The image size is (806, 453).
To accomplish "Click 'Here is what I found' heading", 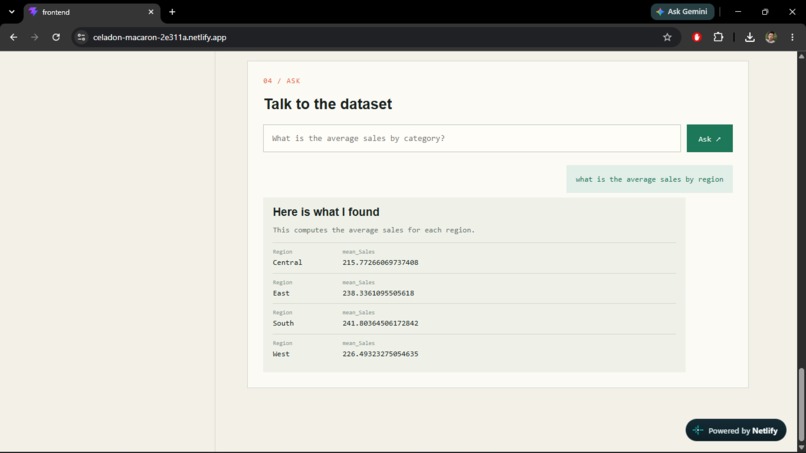I will pos(326,212).
